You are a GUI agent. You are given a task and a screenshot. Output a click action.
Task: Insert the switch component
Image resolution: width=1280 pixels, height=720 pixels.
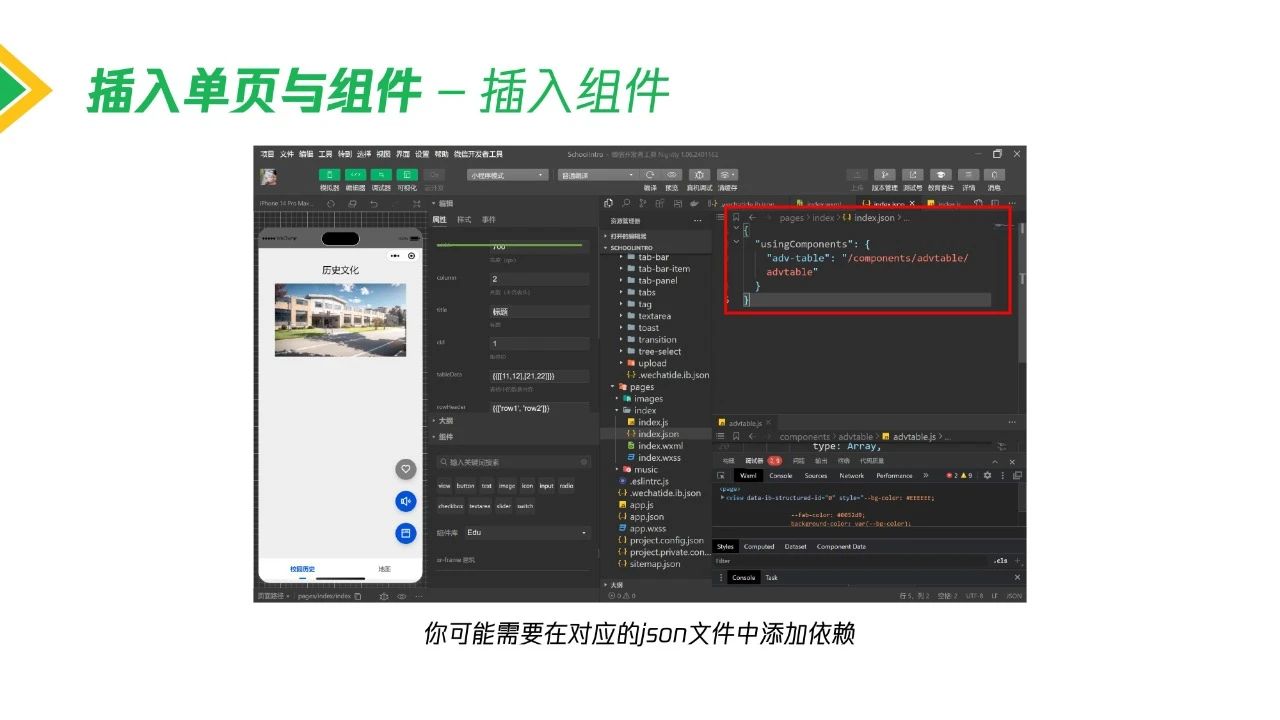525,506
